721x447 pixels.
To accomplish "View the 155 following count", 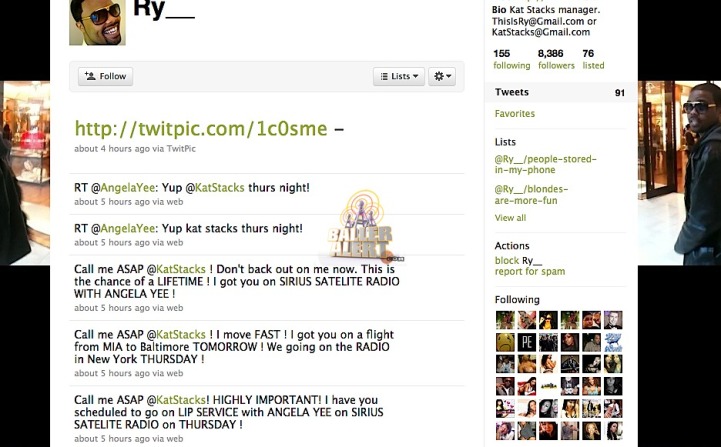I will (x=511, y=59).
